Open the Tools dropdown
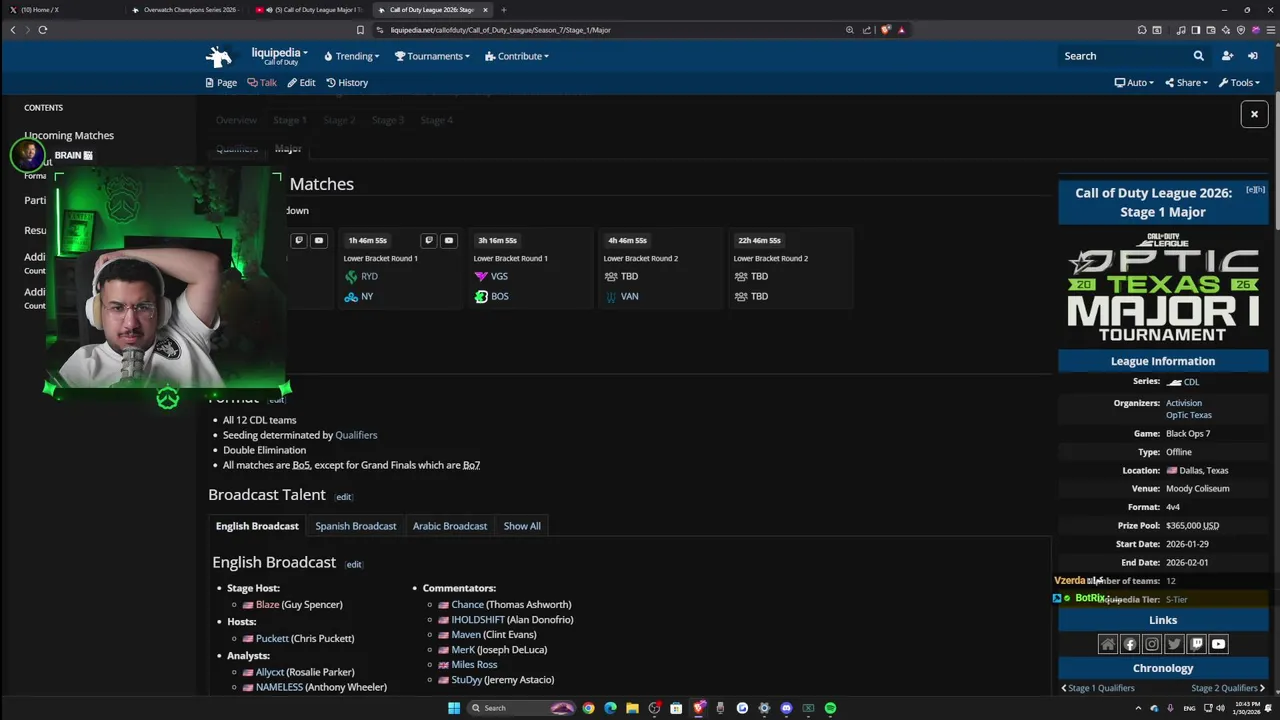1280x720 pixels. coord(1240,83)
